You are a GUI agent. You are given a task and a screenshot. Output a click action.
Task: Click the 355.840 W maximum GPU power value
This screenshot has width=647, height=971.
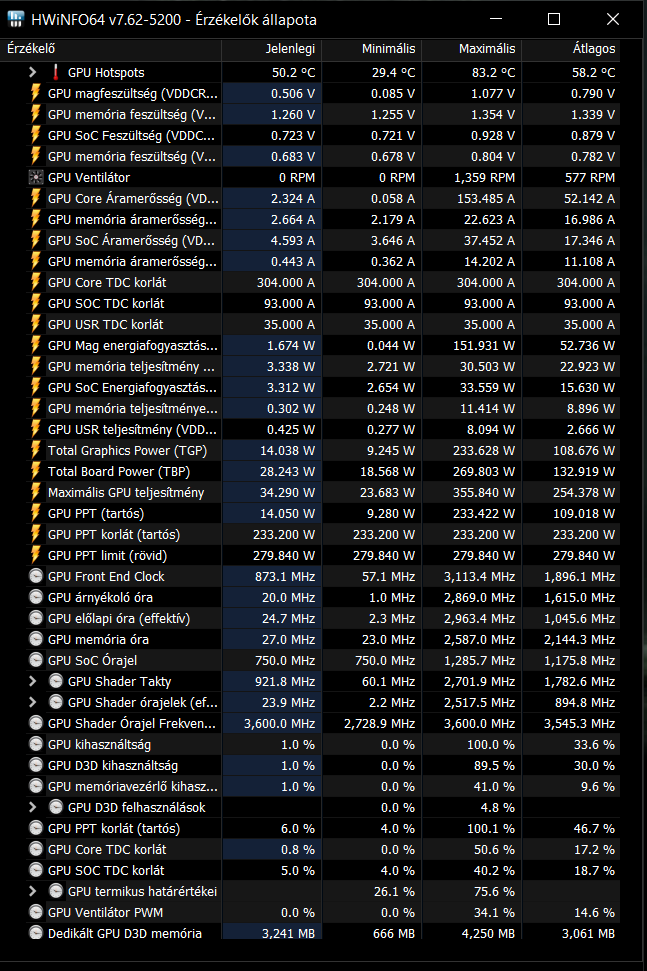click(484, 492)
